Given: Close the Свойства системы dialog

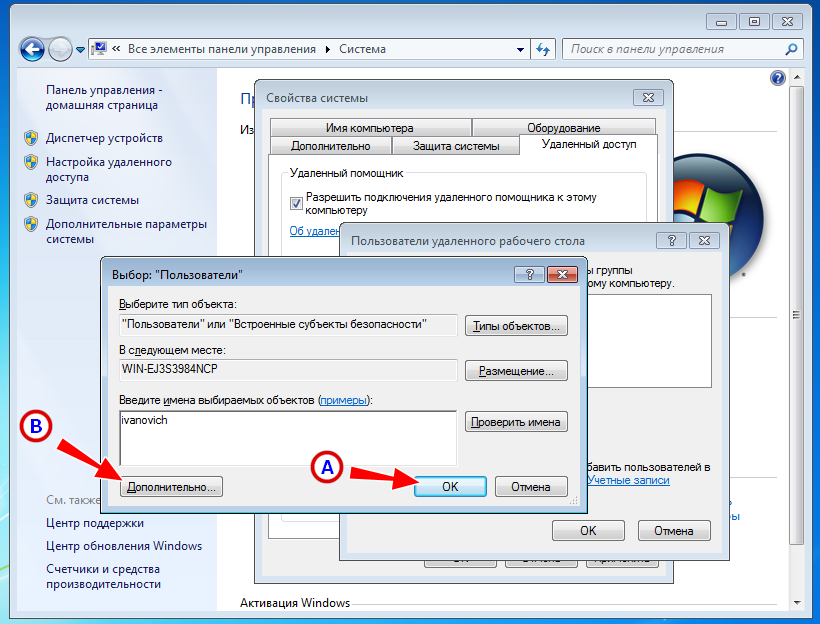Looking at the screenshot, I should pos(648,98).
